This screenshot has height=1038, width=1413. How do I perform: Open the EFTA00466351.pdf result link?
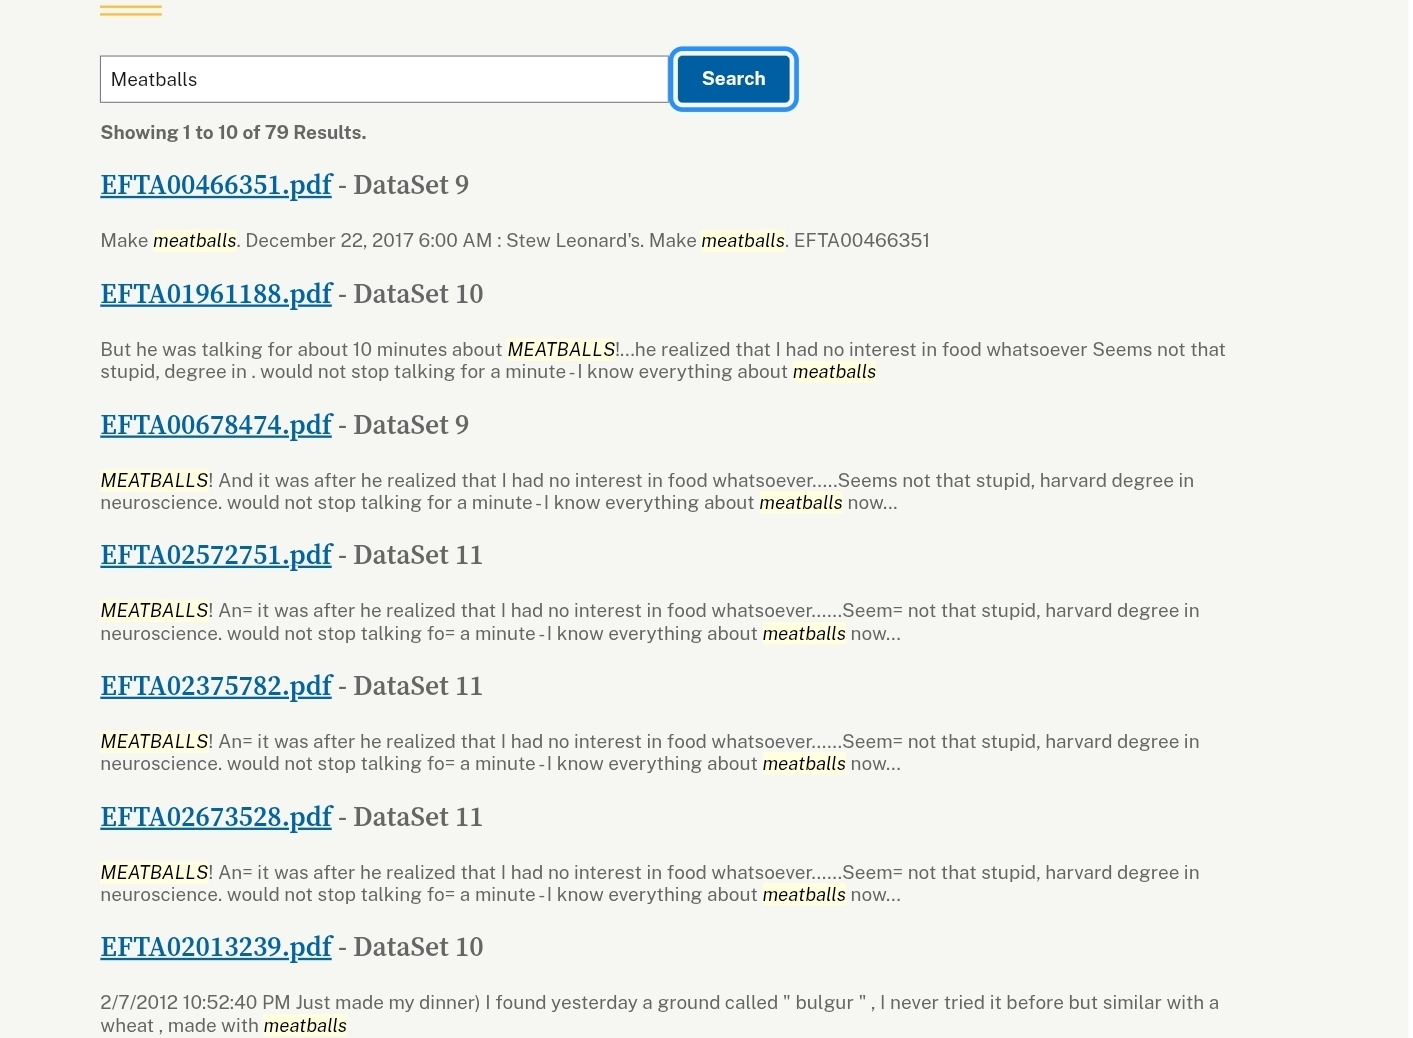[x=216, y=185]
